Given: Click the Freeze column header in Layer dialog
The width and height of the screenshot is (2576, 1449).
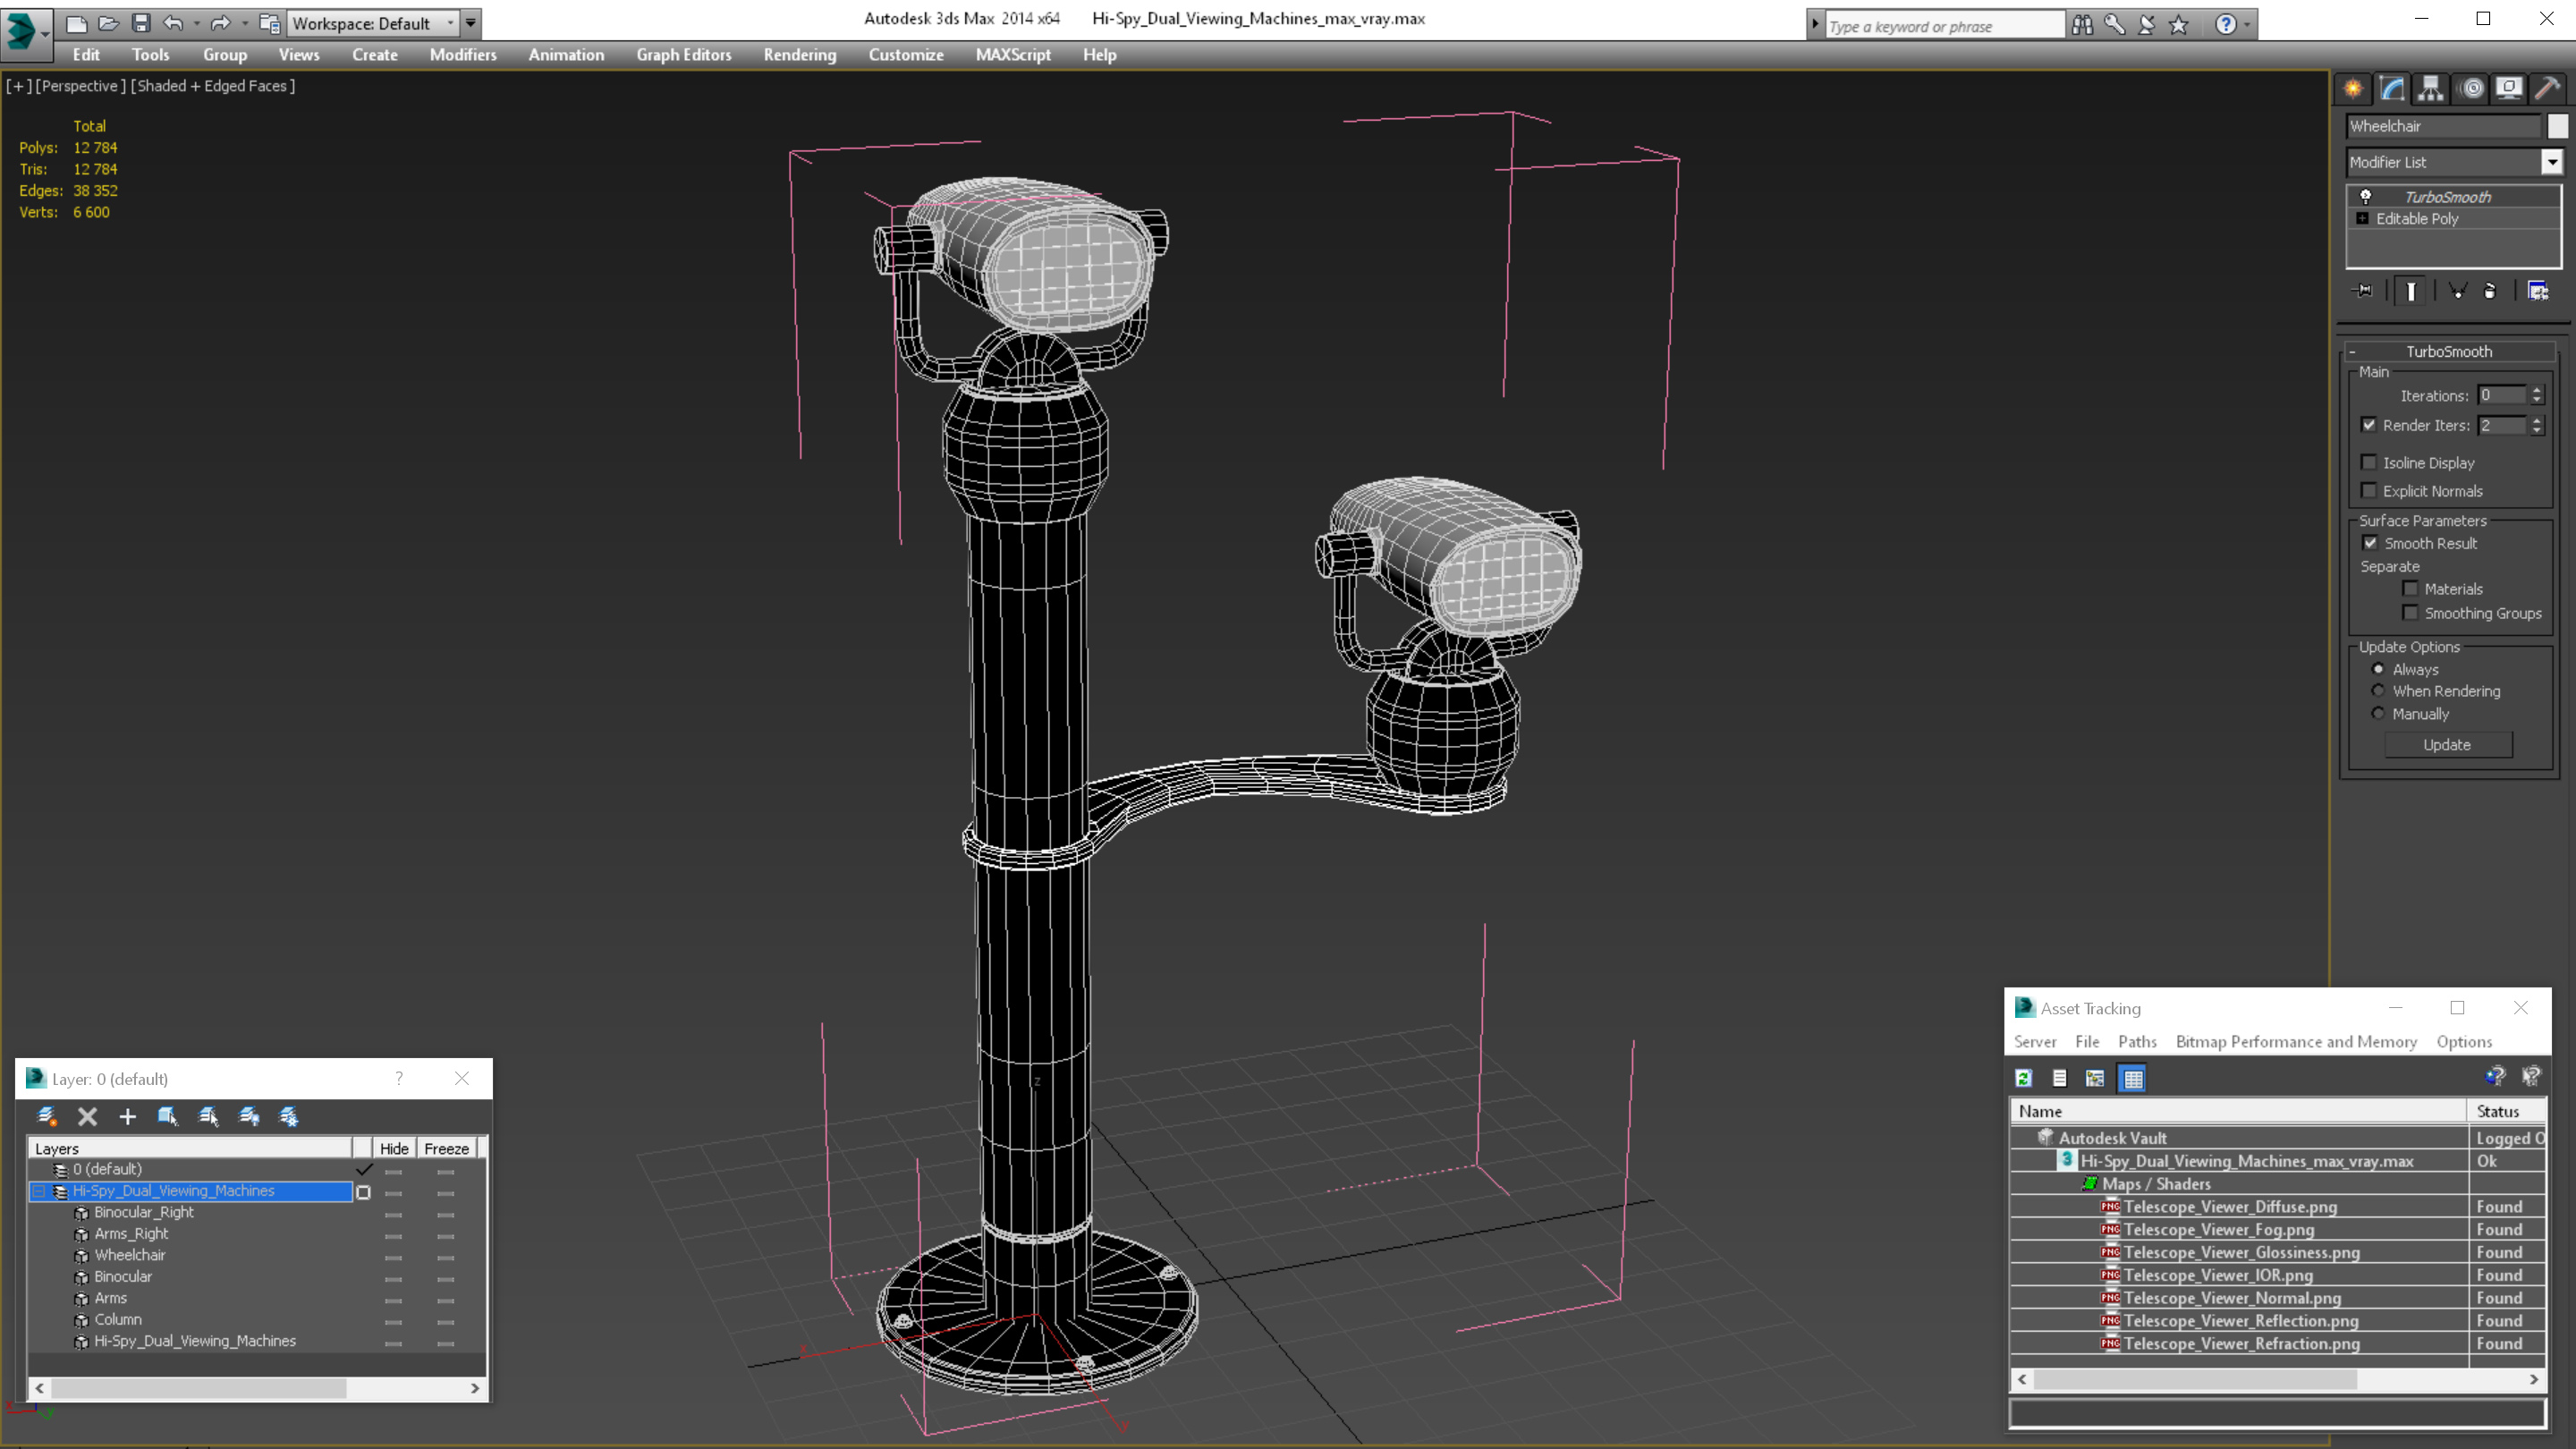Looking at the screenshot, I should pos(446,1149).
